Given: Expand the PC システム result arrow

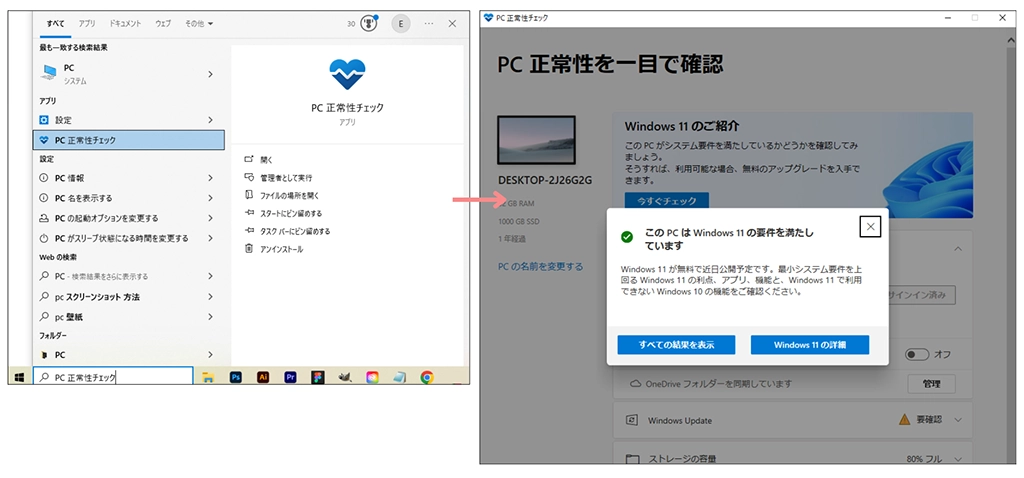Looking at the screenshot, I should (210, 74).
